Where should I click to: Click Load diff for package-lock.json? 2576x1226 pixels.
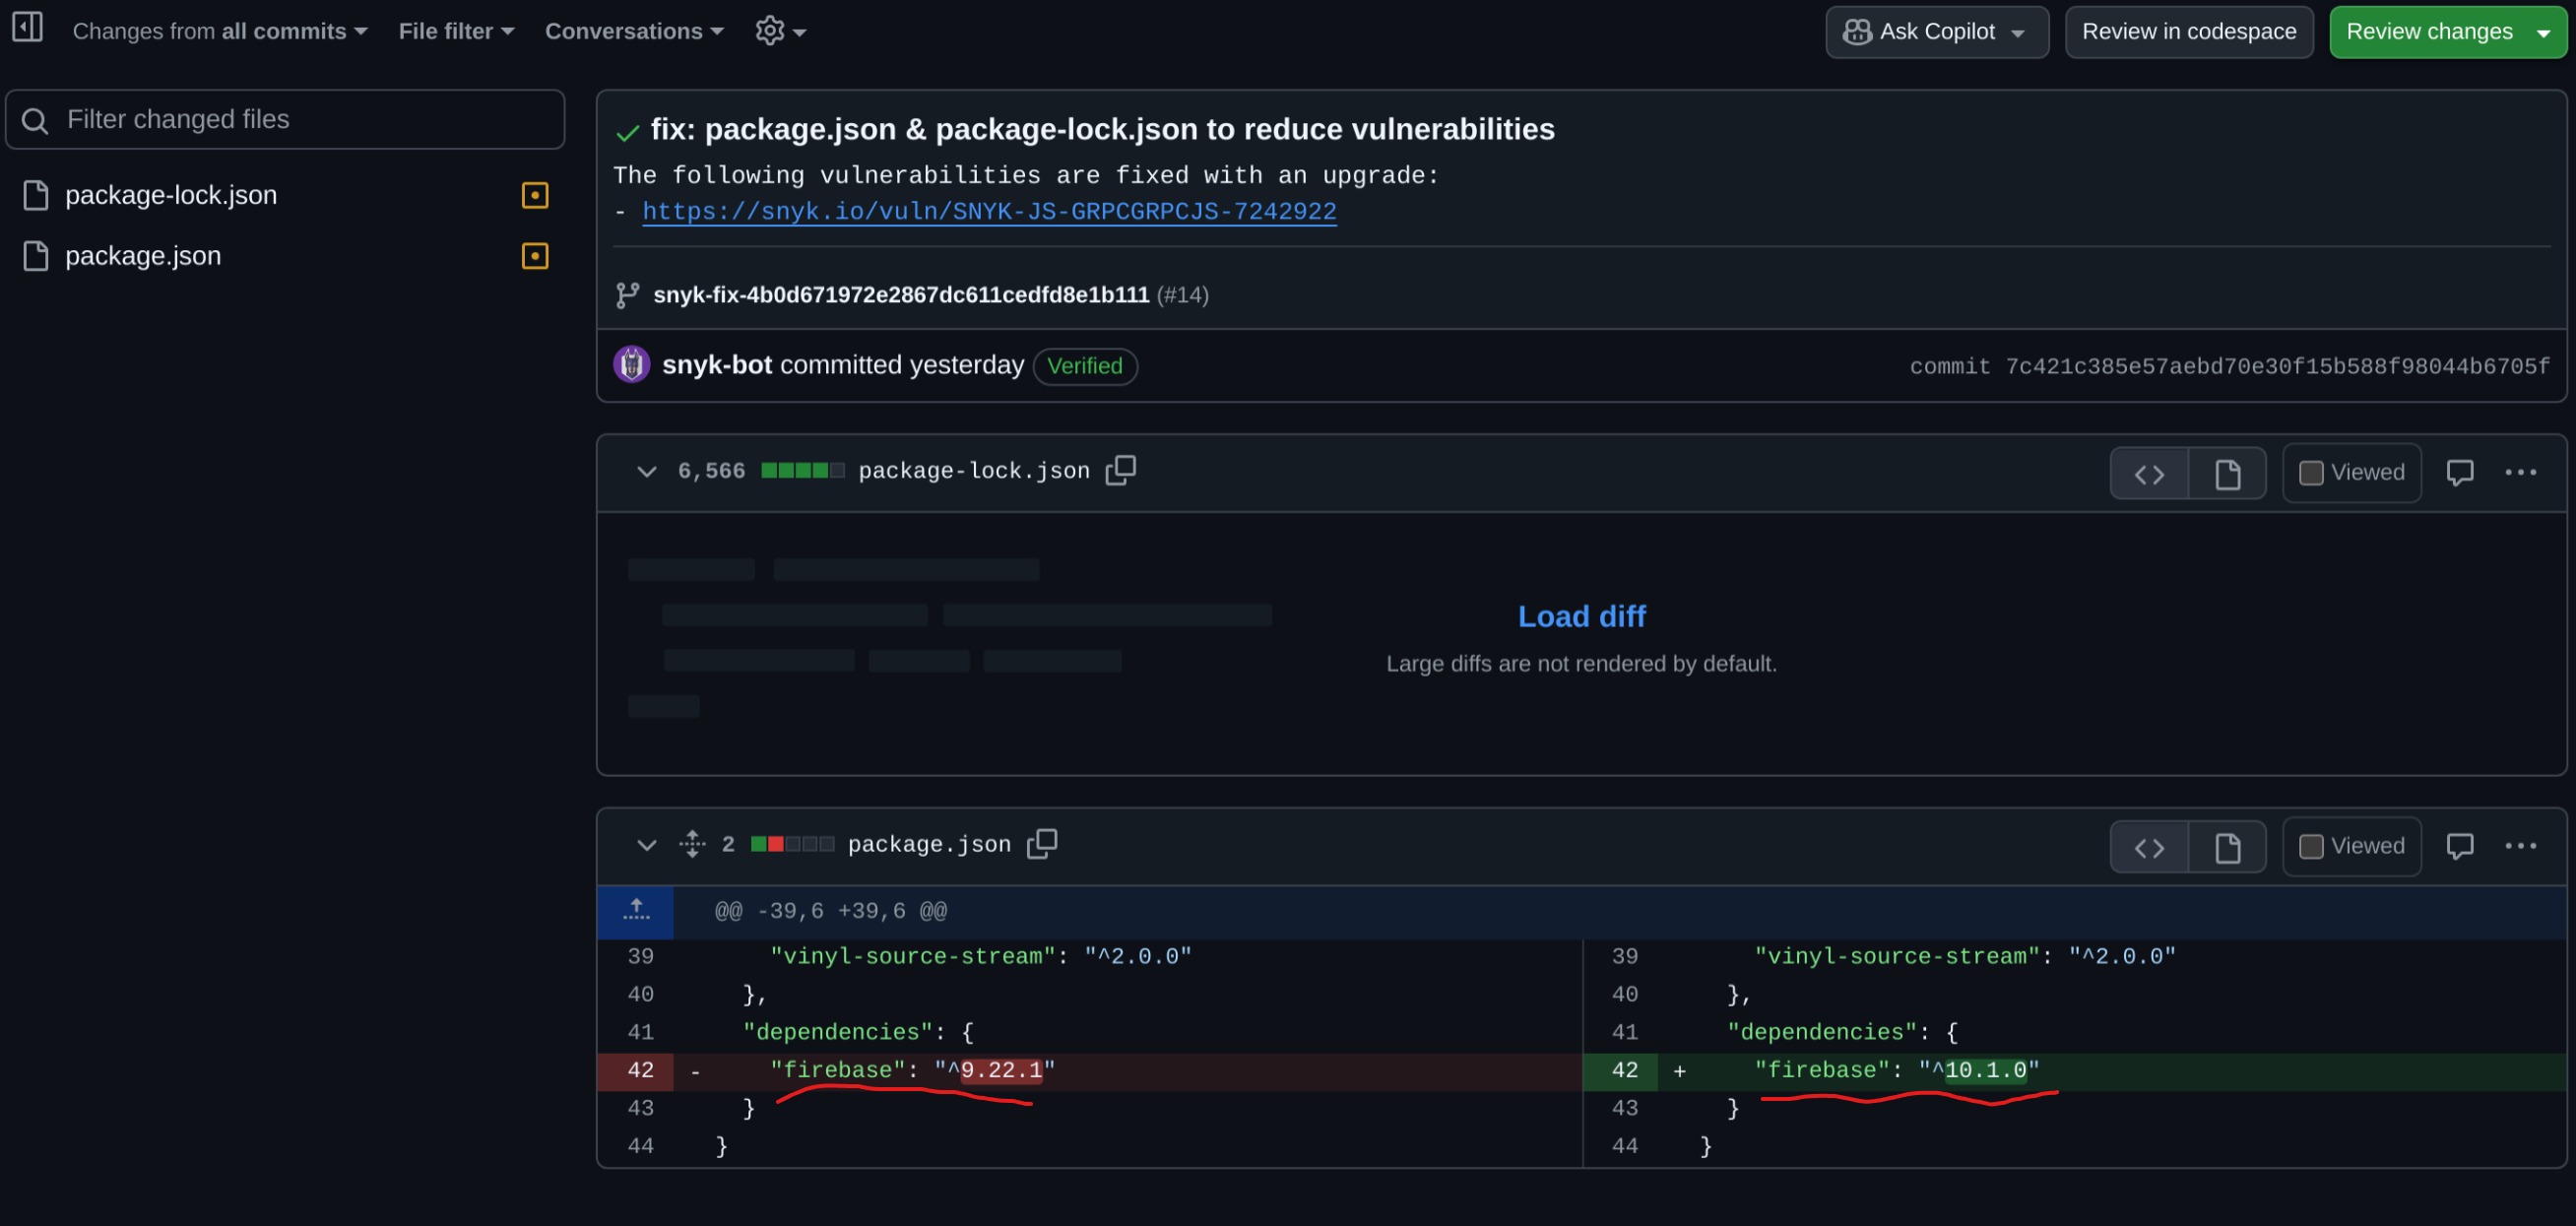(1581, 617)
